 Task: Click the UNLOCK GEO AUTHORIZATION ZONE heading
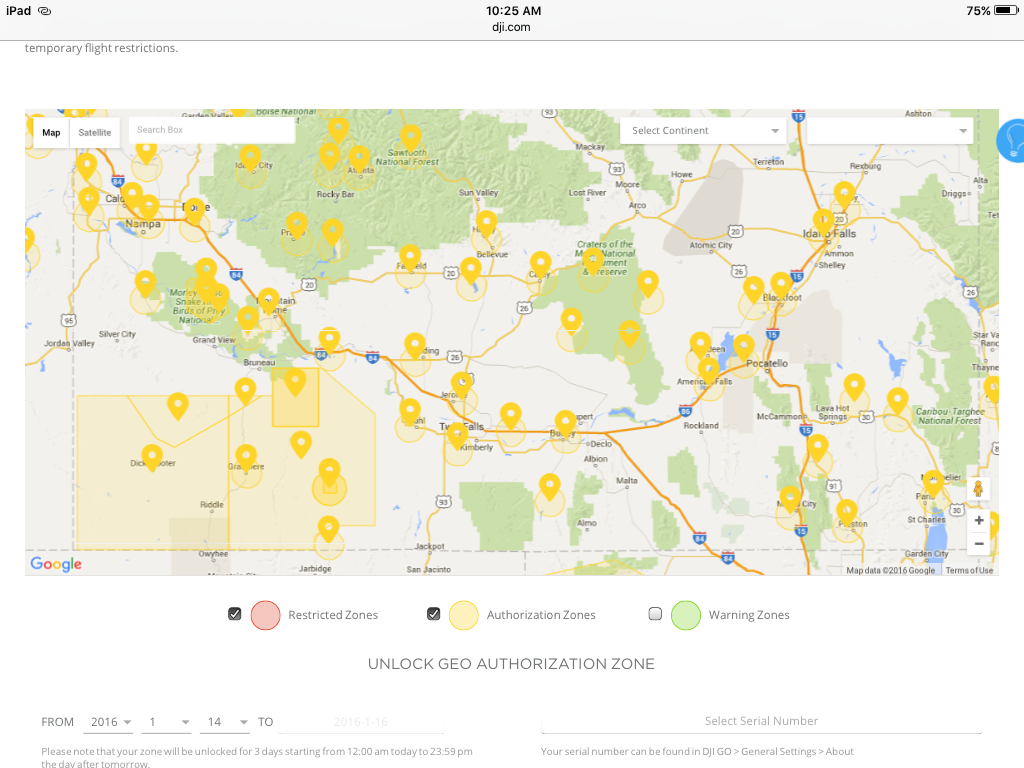511,664
